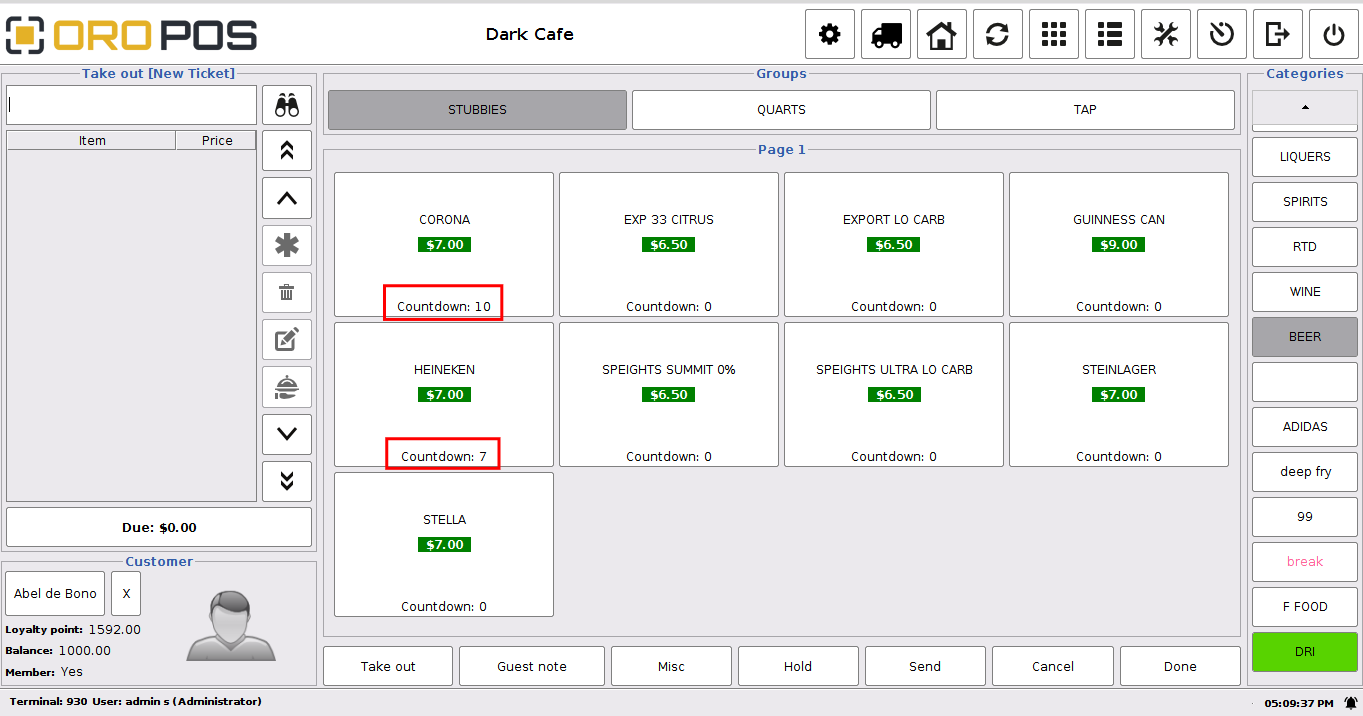Add GUINNESS CAN to ticket
1363x716 pixels.
click(1119, 244)
